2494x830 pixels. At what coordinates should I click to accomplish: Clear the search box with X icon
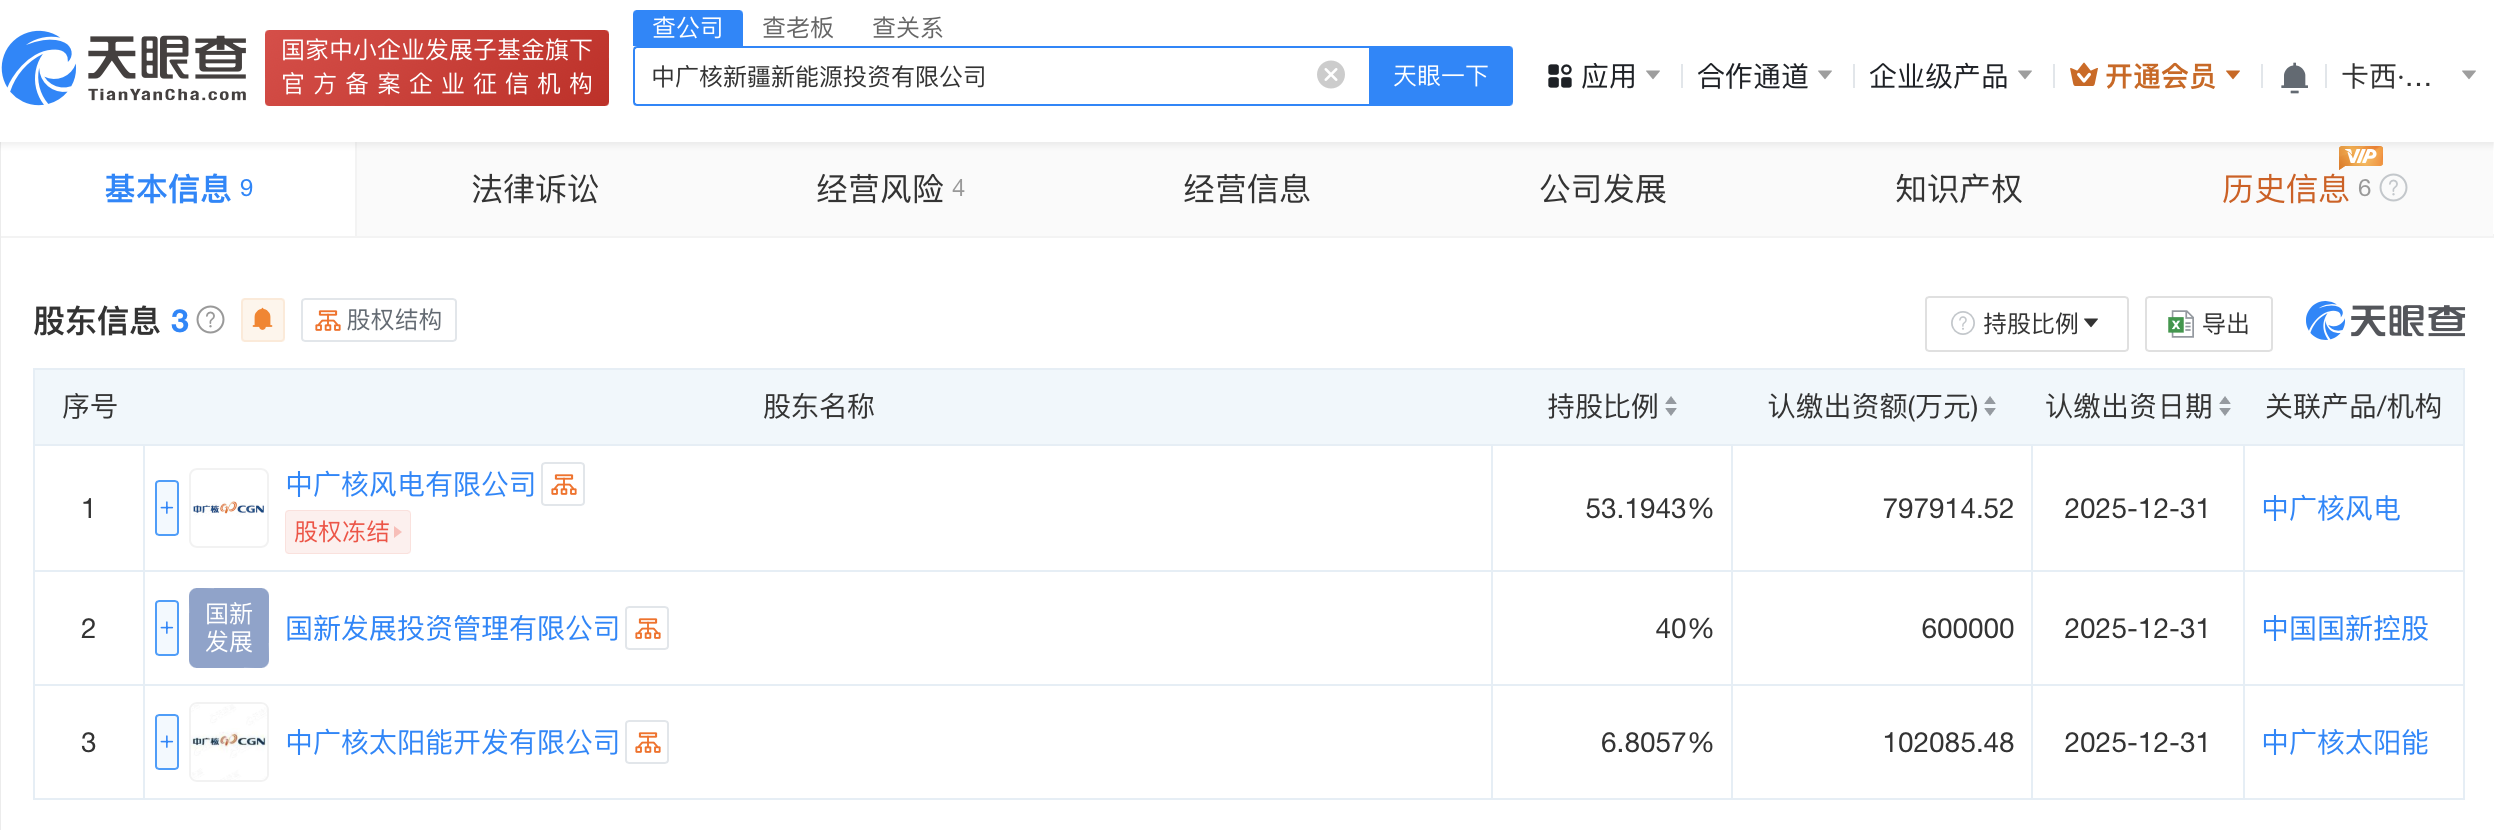(1330, 75)
